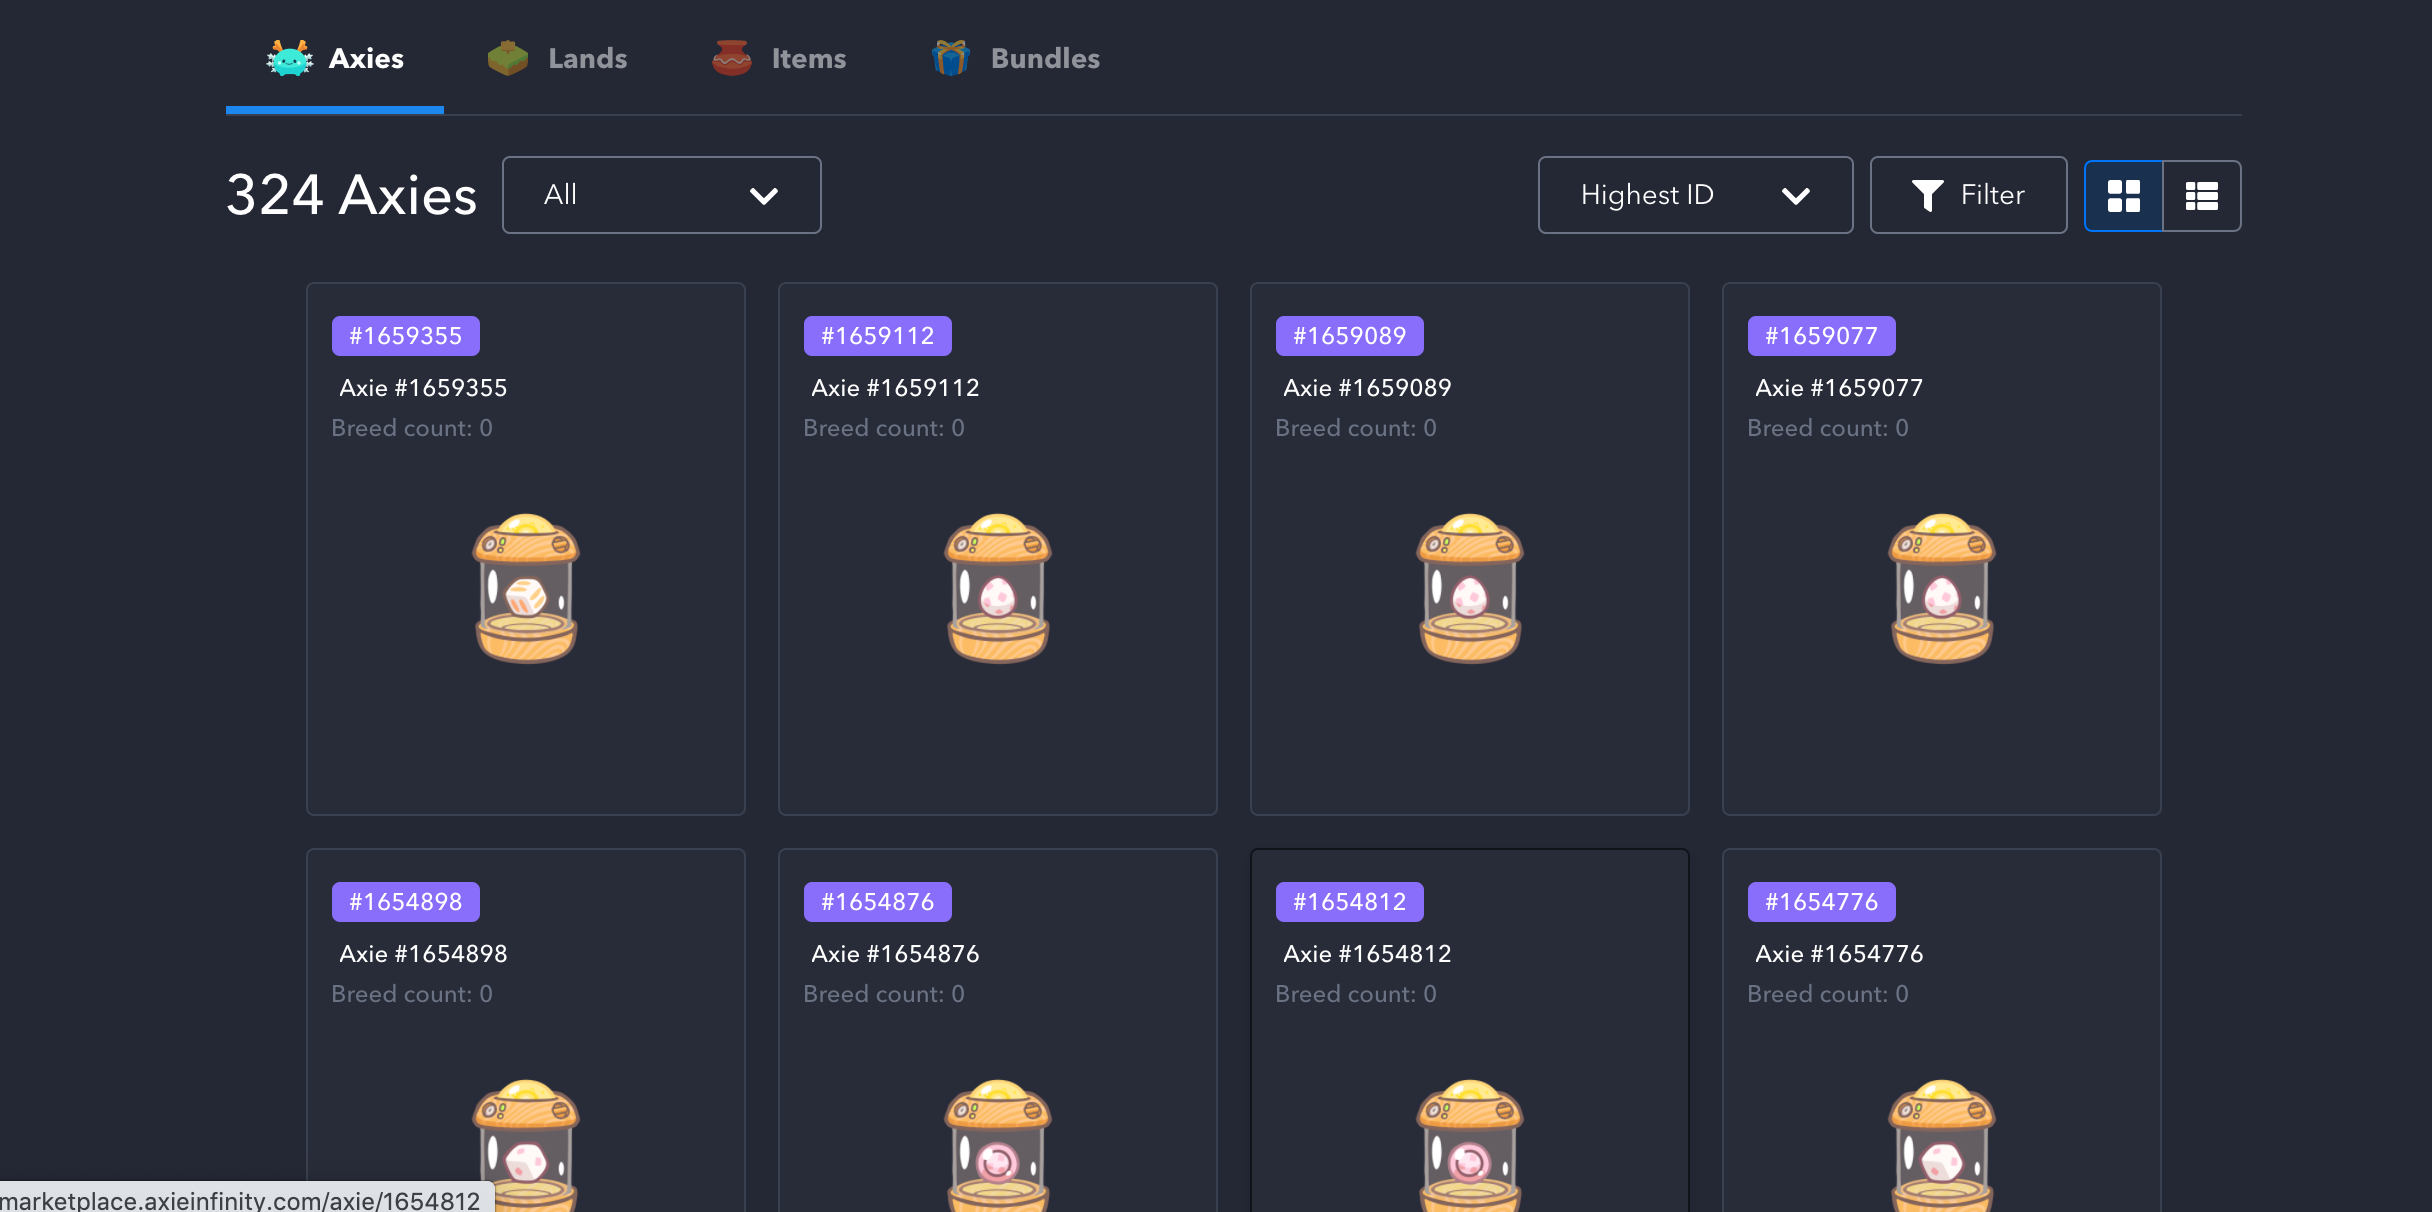Click Breed count under Axie #1654776
Image resolution: width=2432 pixels, height=1212 pixels.
coord(1828,994)
